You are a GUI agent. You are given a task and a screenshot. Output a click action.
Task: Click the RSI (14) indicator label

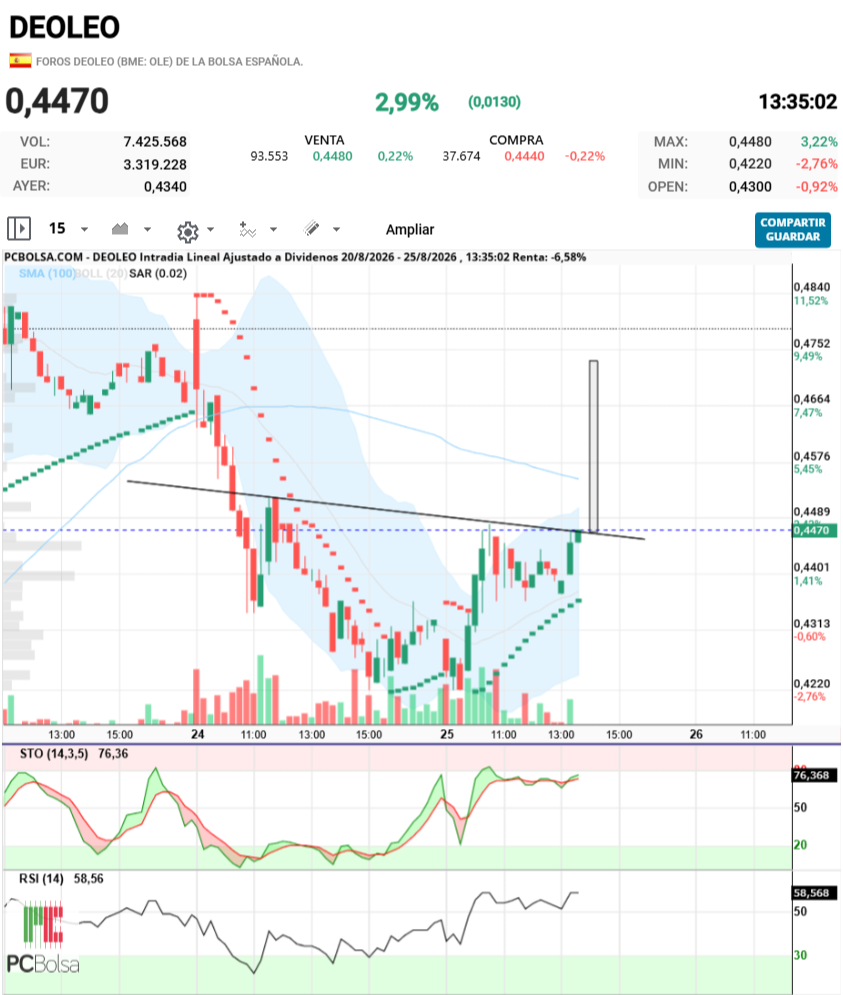pyautogui.click(x=41, y=879)
